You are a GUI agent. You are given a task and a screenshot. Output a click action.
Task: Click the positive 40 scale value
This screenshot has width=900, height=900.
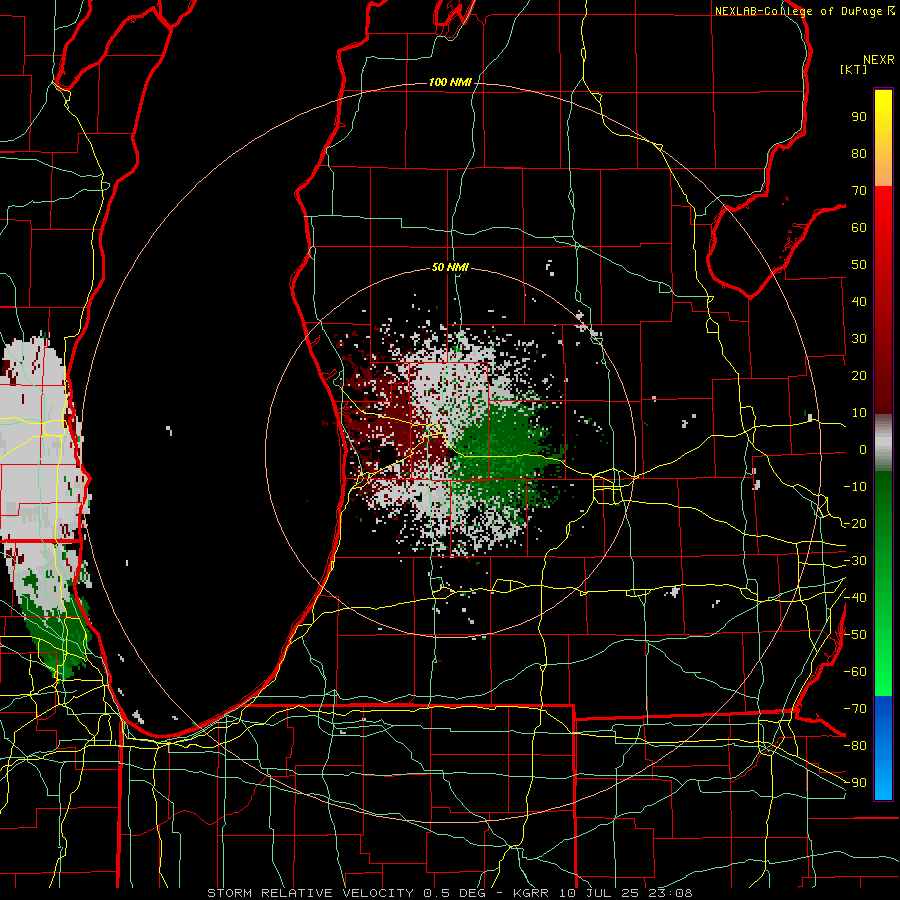point(859,302)
